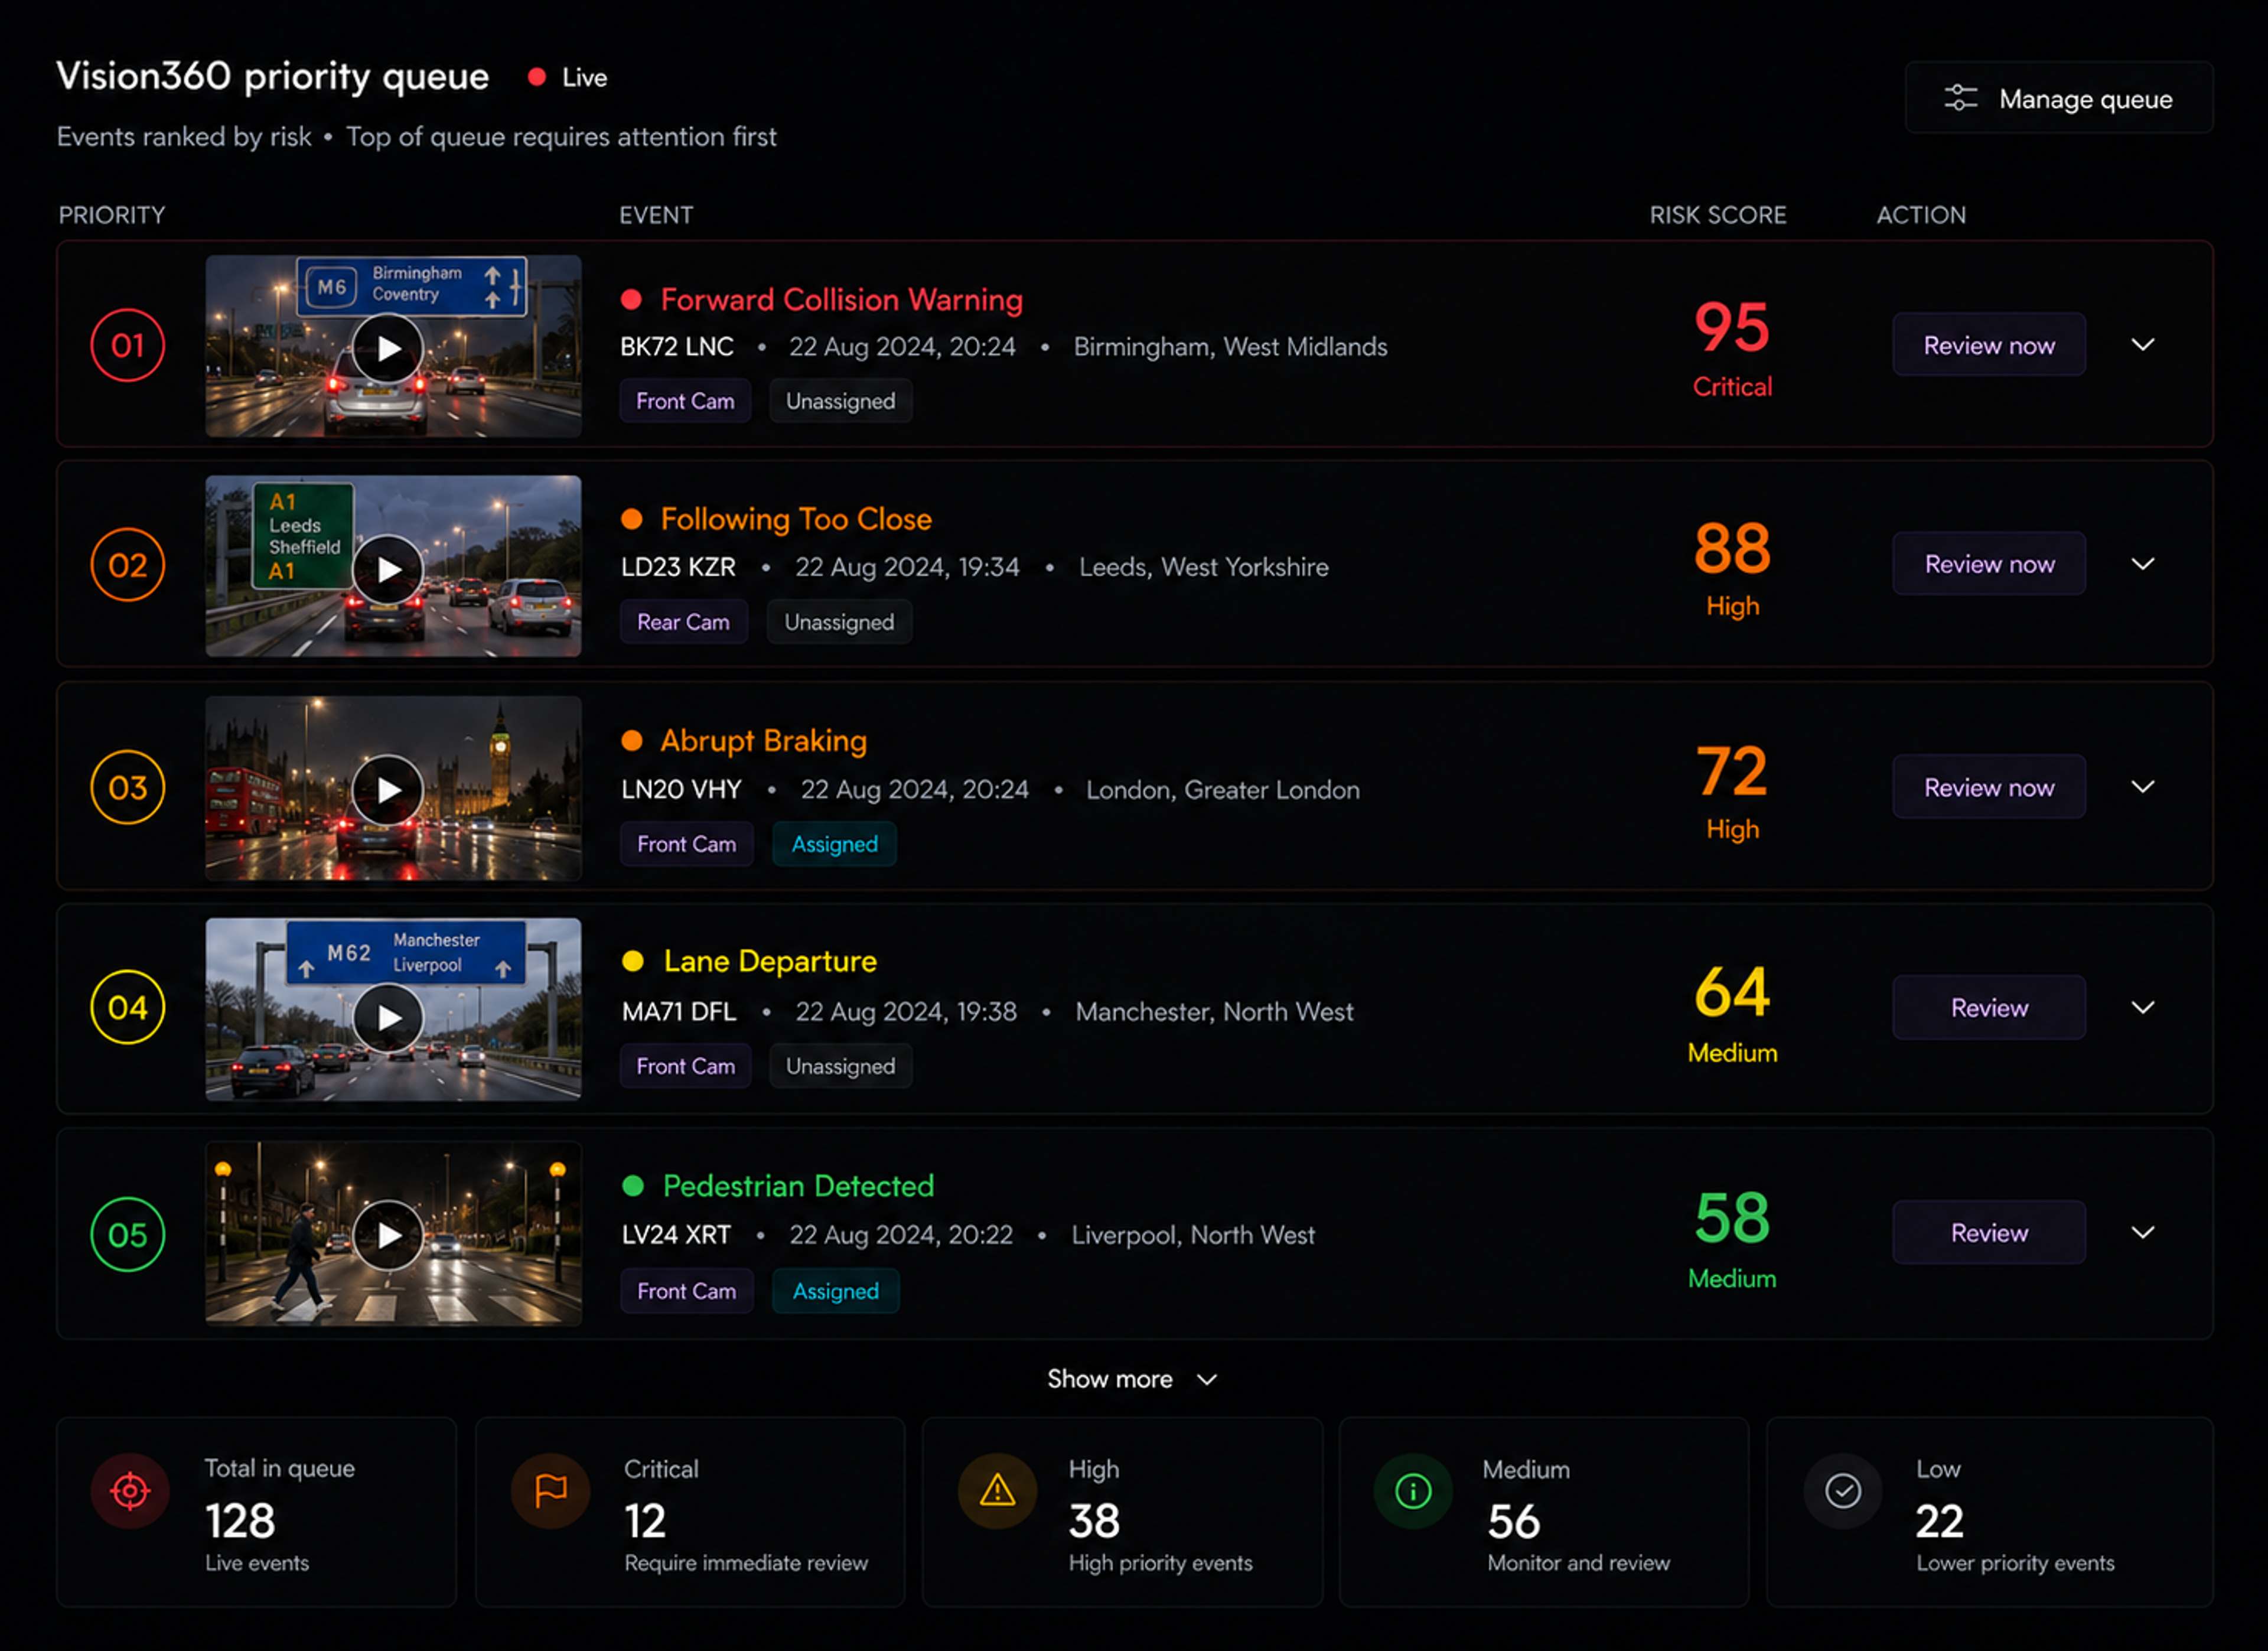Click the PRIORITY column header
The height and width of the screenshot is (1651, 2268).
tap(112, 215)
